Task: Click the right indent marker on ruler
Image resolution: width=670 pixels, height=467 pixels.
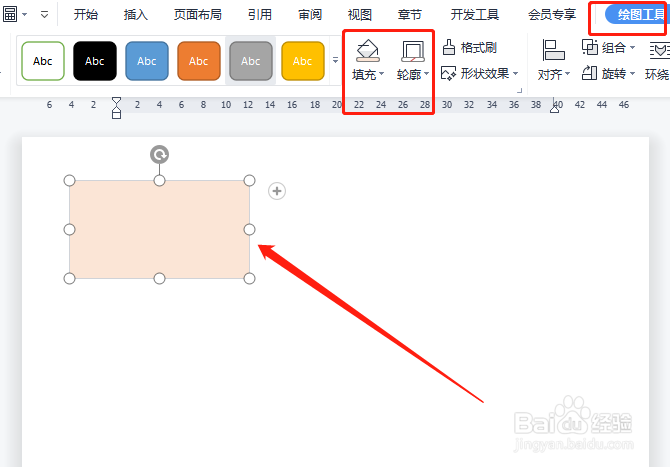Action: coord(555,108)
